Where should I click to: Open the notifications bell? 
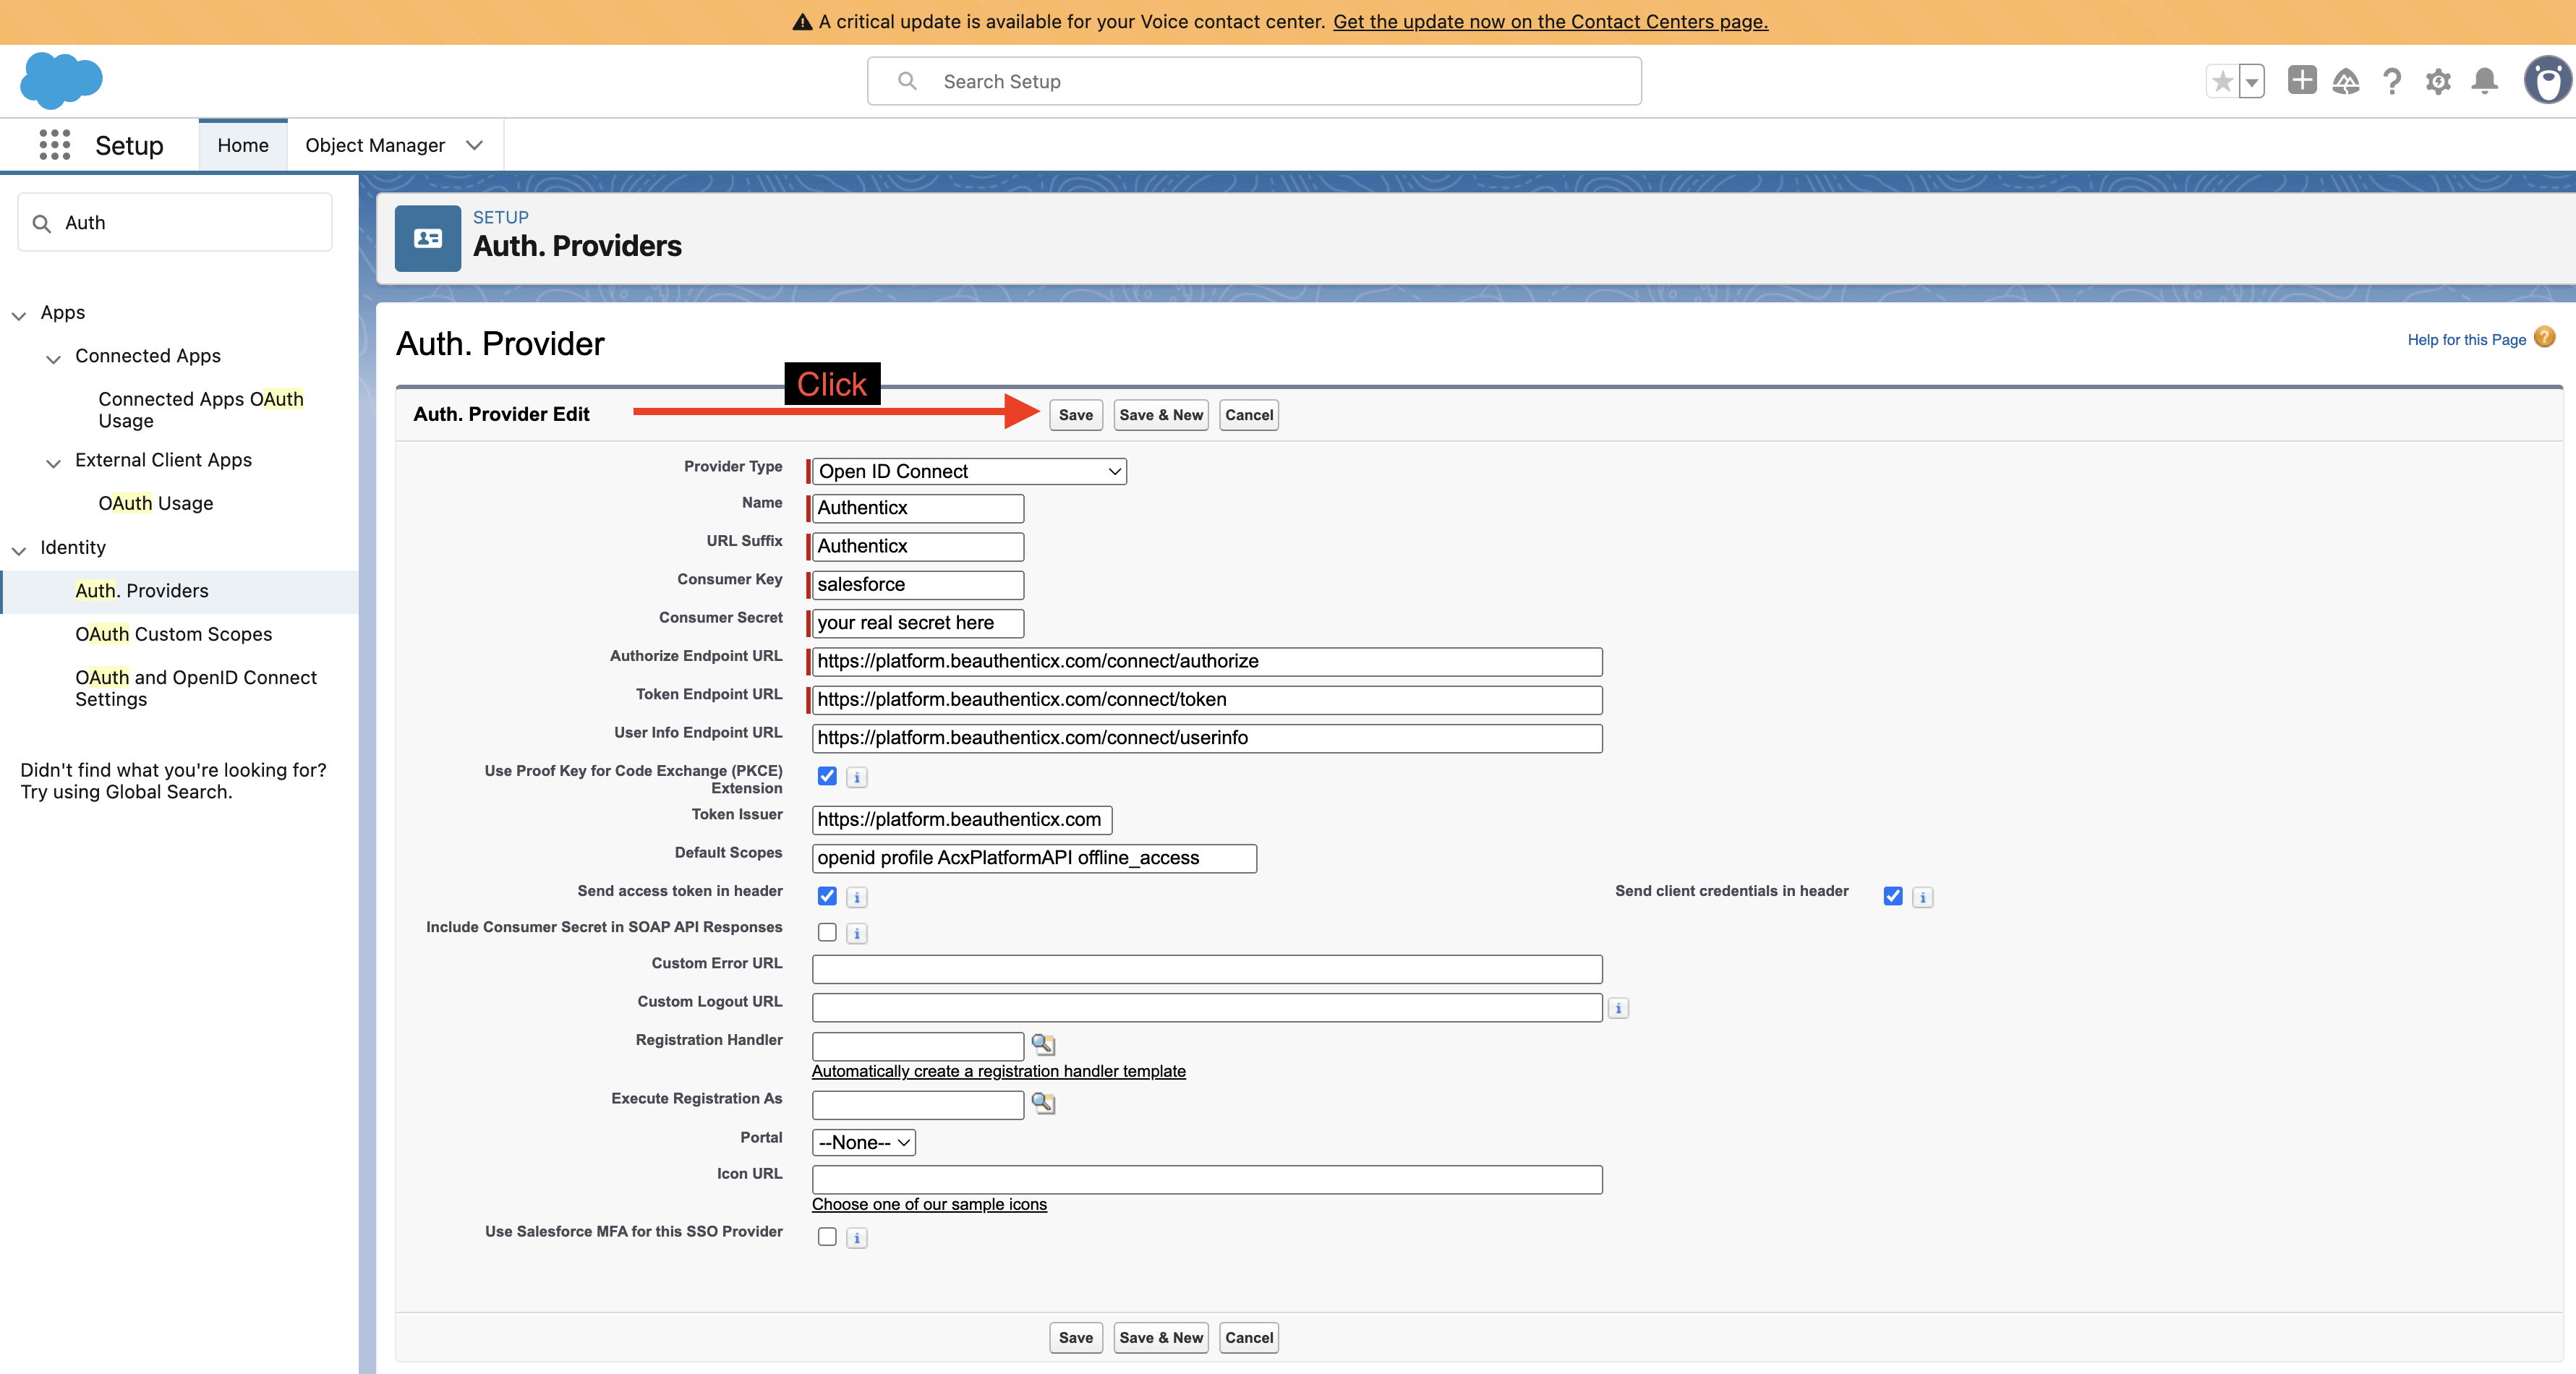coord(2485,81)
